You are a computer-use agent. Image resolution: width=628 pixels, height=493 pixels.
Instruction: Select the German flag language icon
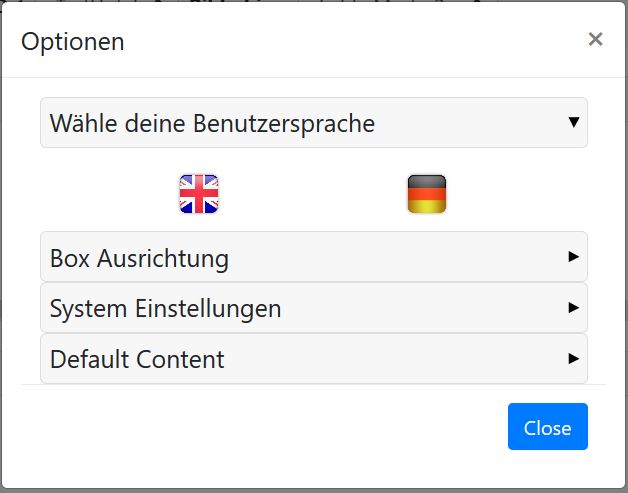click(427, 194)
